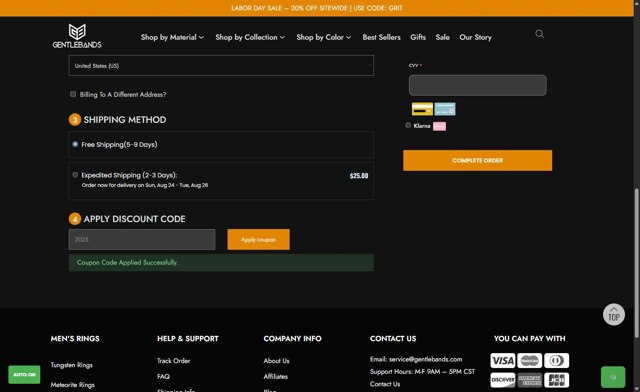This screenshot has height=392, width=640.
Task: Click the Gentlebands logo
Action: pyautogui.click(x=77, y=36)
